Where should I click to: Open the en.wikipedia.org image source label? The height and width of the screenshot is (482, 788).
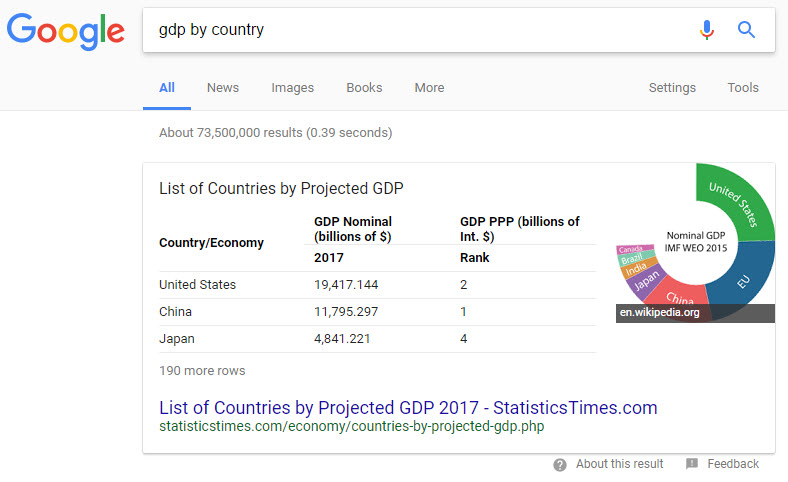659,313
